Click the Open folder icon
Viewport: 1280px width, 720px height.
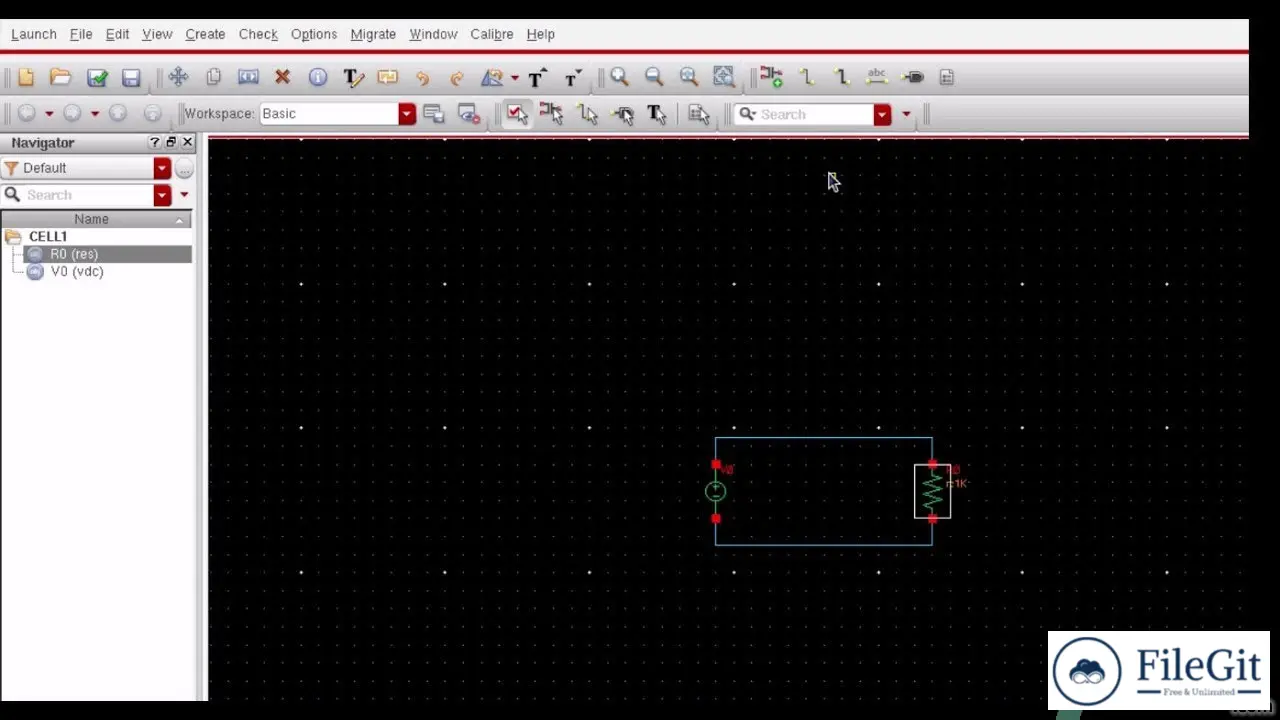tap(61, 77)
